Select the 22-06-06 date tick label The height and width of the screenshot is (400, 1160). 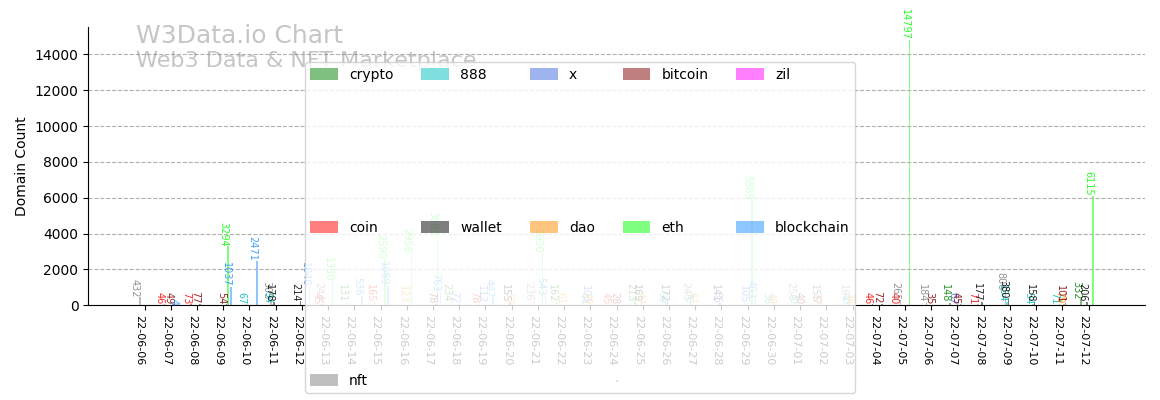click(x=141, y=341)
